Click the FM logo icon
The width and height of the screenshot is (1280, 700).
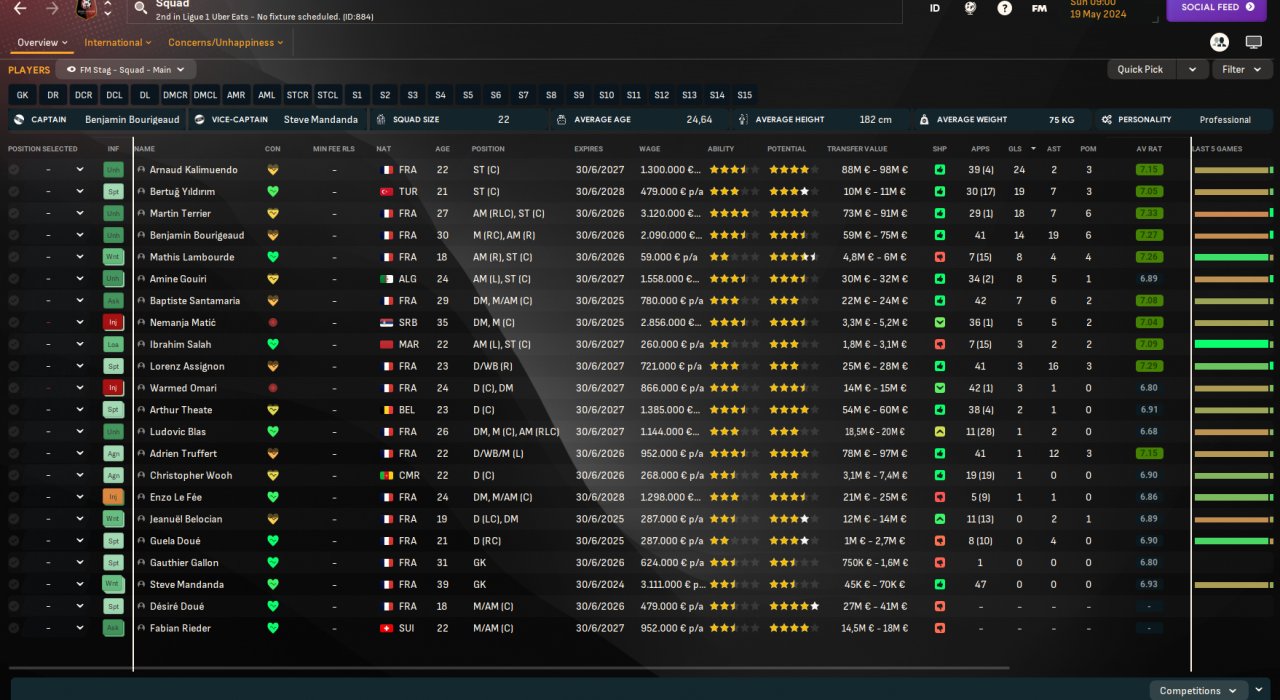1039,8
